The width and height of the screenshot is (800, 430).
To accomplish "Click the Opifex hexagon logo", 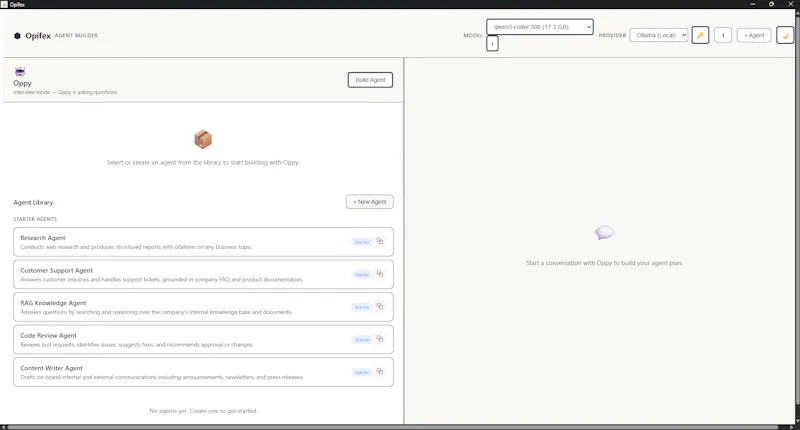I will [17, 36].
